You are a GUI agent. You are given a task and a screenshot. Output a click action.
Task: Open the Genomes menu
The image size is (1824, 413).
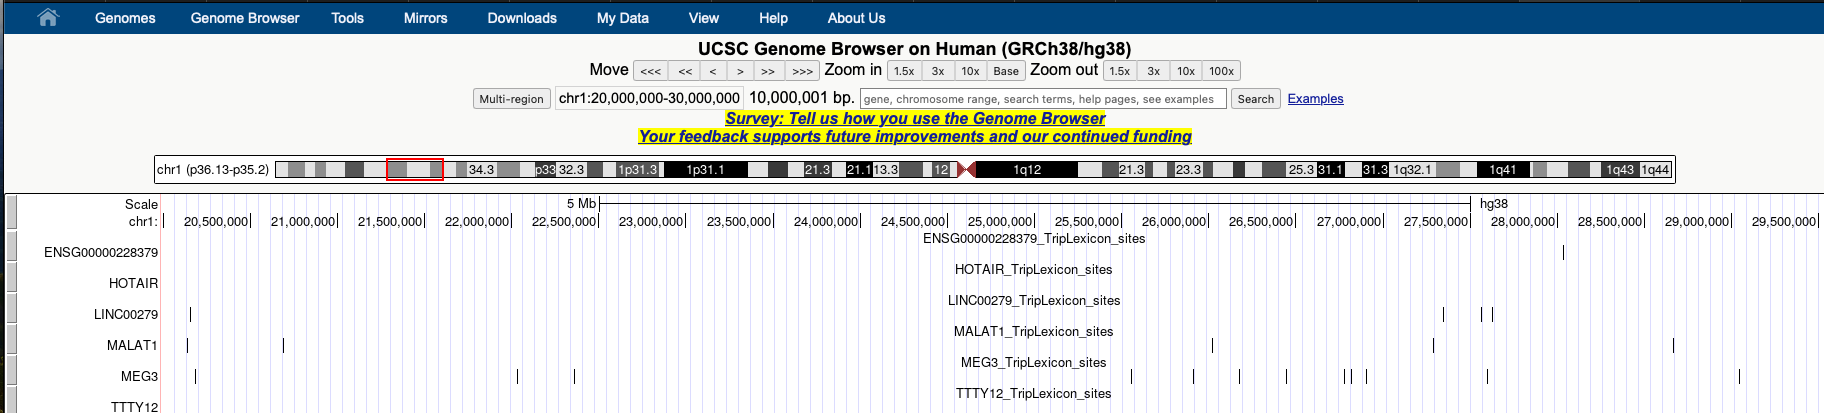click(125, 18)
